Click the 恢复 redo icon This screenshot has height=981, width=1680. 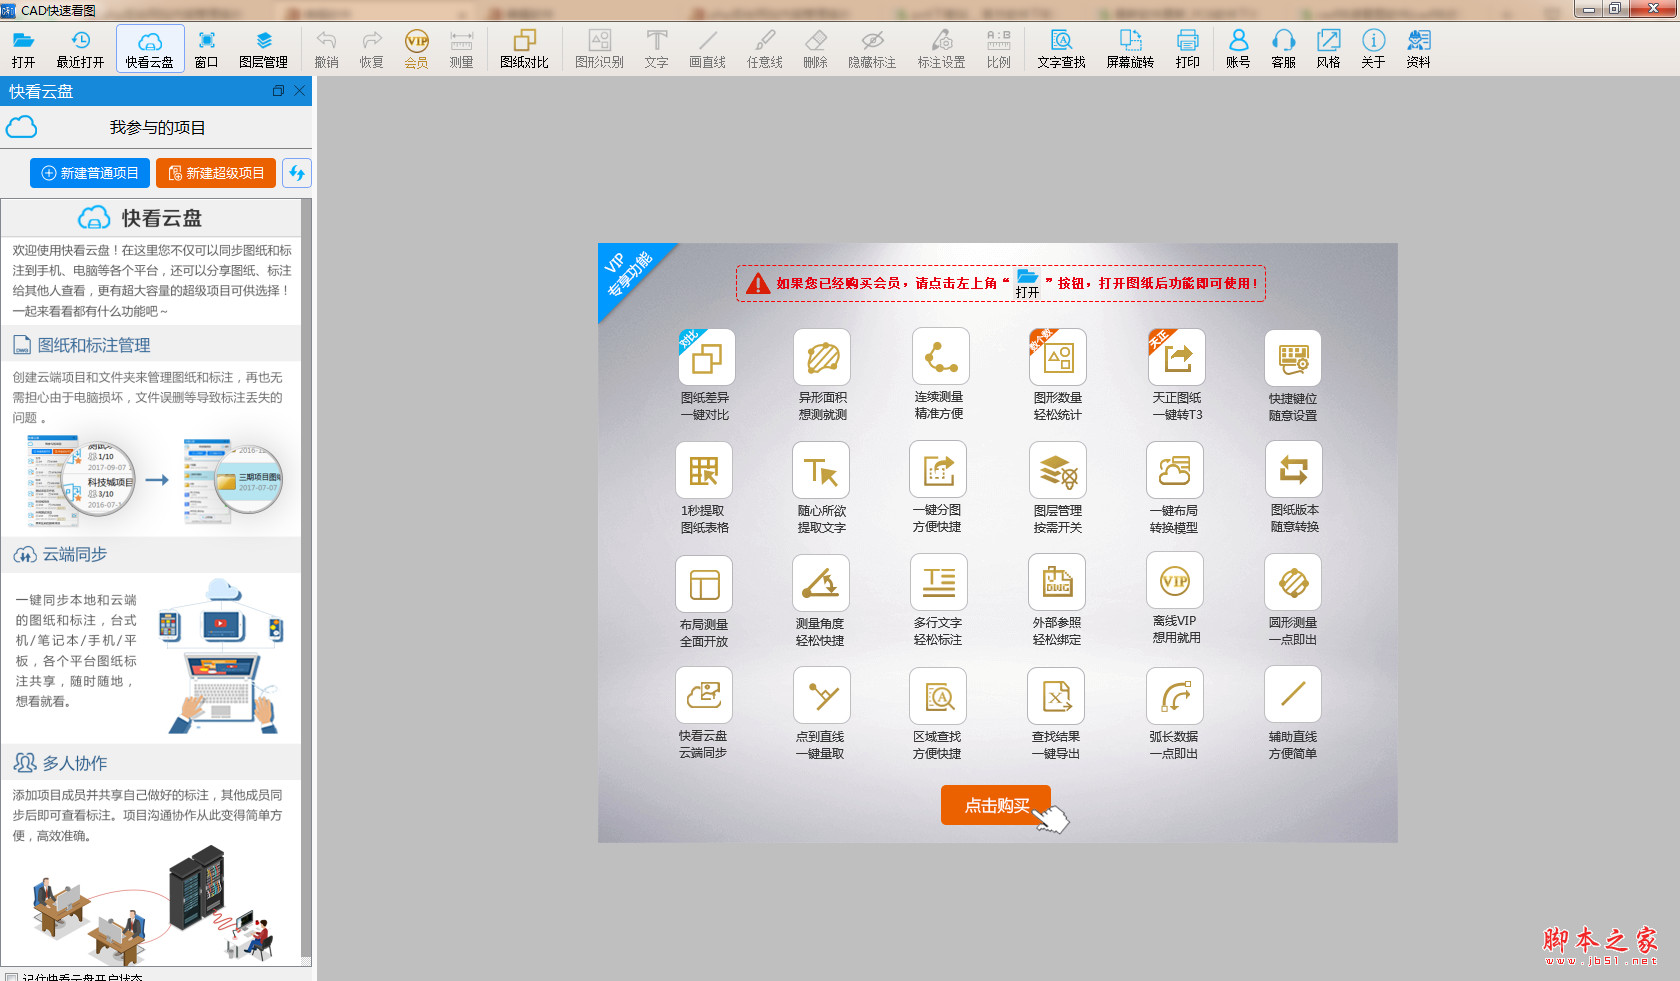[371, 48]
